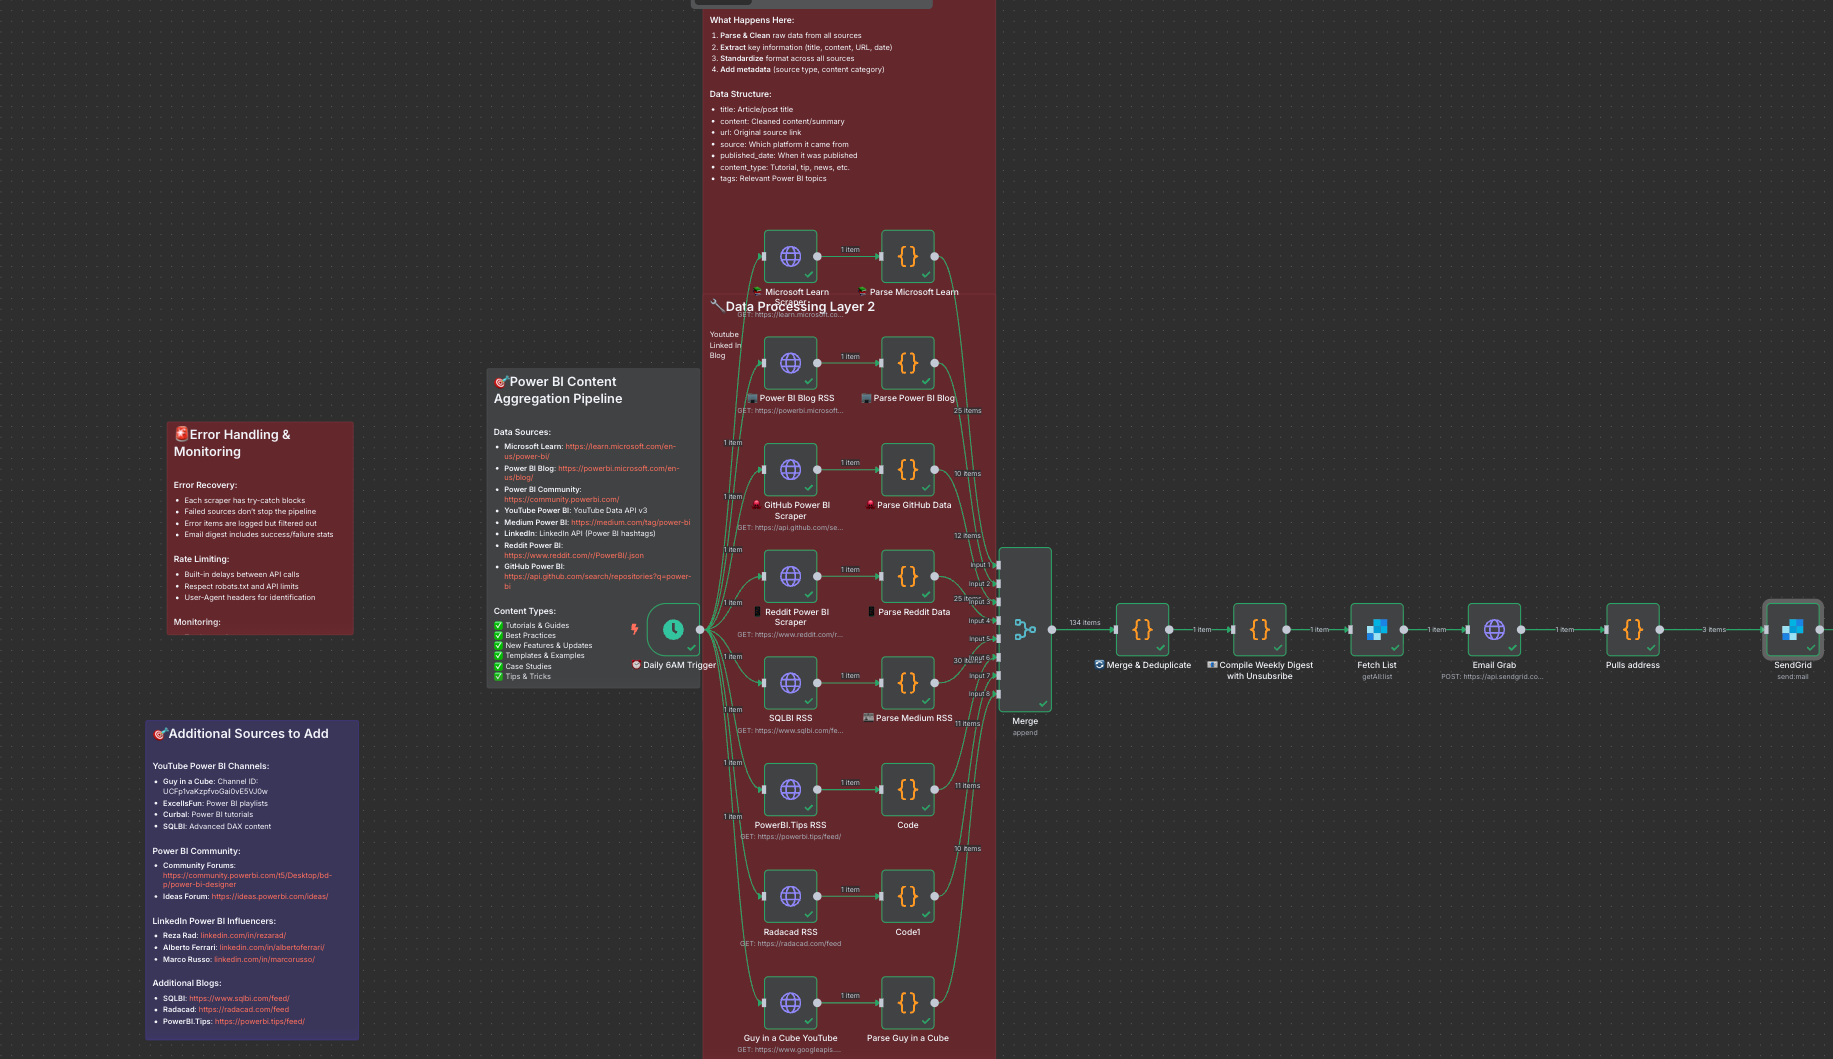Open the Daily 6AM Trigger clock node
This screenshot has height=1059, width=1833.
673,630
